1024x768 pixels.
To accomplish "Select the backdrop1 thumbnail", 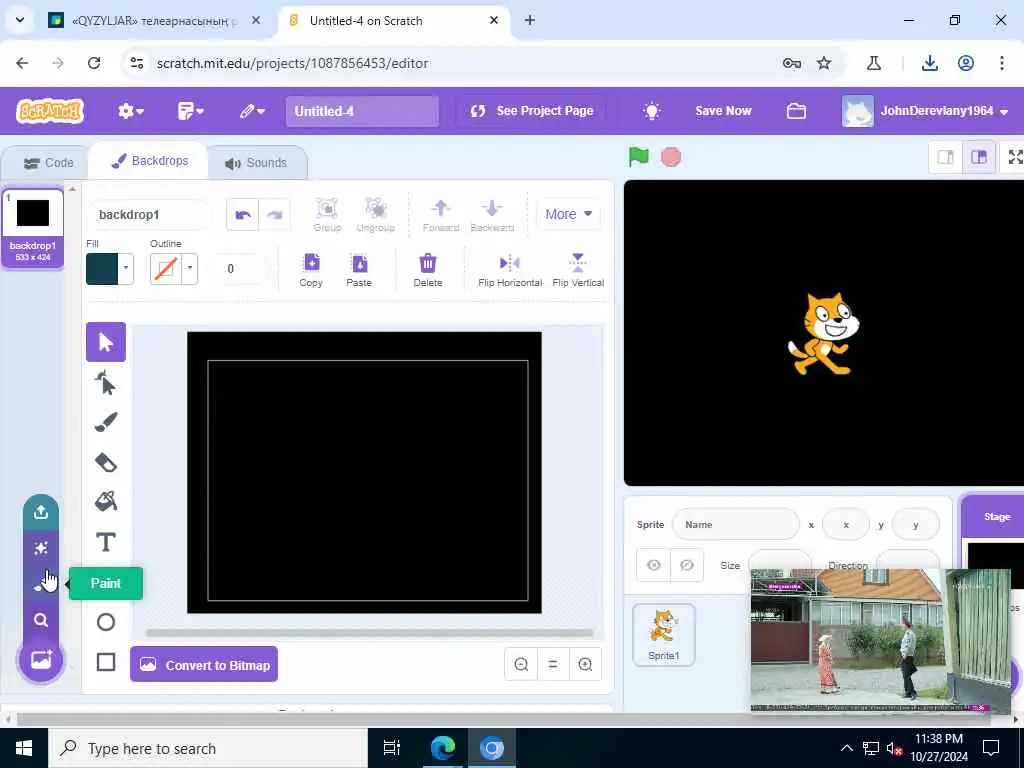I will pyautogui.click(x=33, y=228).
